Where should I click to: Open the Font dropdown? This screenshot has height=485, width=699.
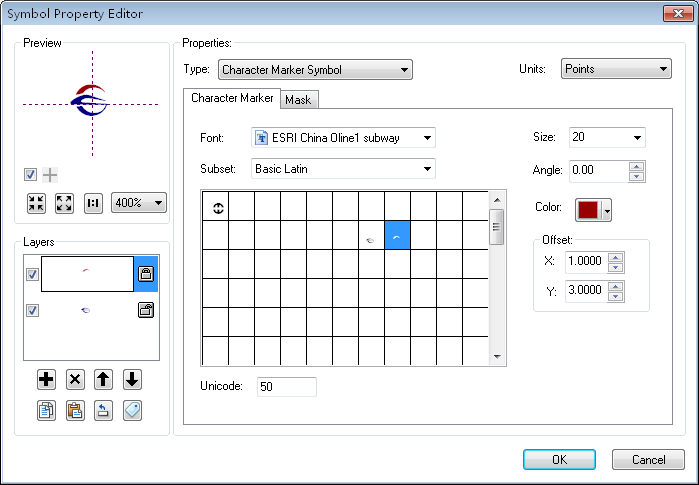tap(343, 138)
